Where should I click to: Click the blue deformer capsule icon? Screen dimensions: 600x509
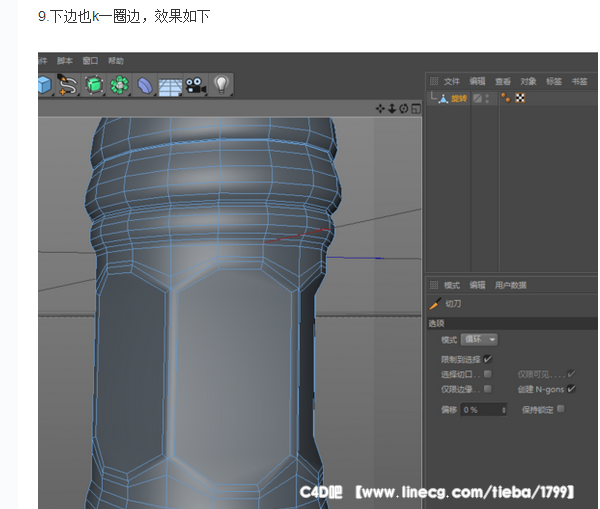pyautogui.click(x=145, y=85)
